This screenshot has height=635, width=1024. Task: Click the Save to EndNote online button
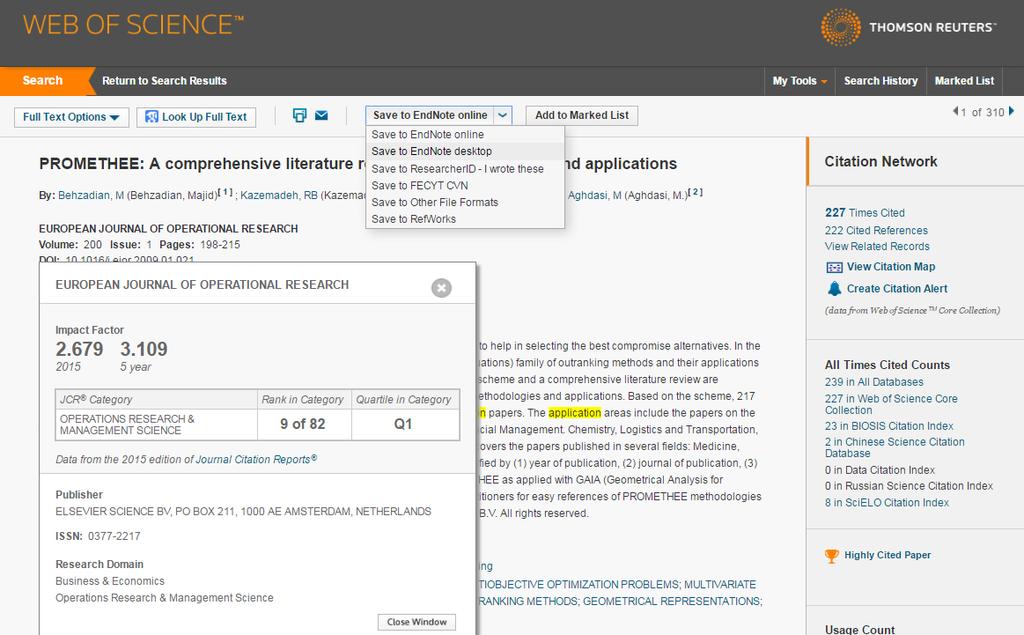click(x=430, y=116)
